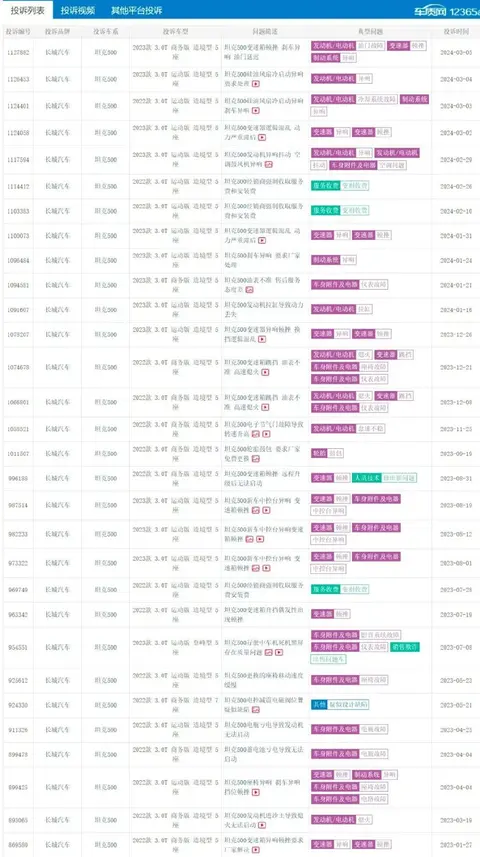Viewport: 480px width, 857px height.
Task: Open image icon in 2023-05-21 complaint row
Action: tap(255, 710)
